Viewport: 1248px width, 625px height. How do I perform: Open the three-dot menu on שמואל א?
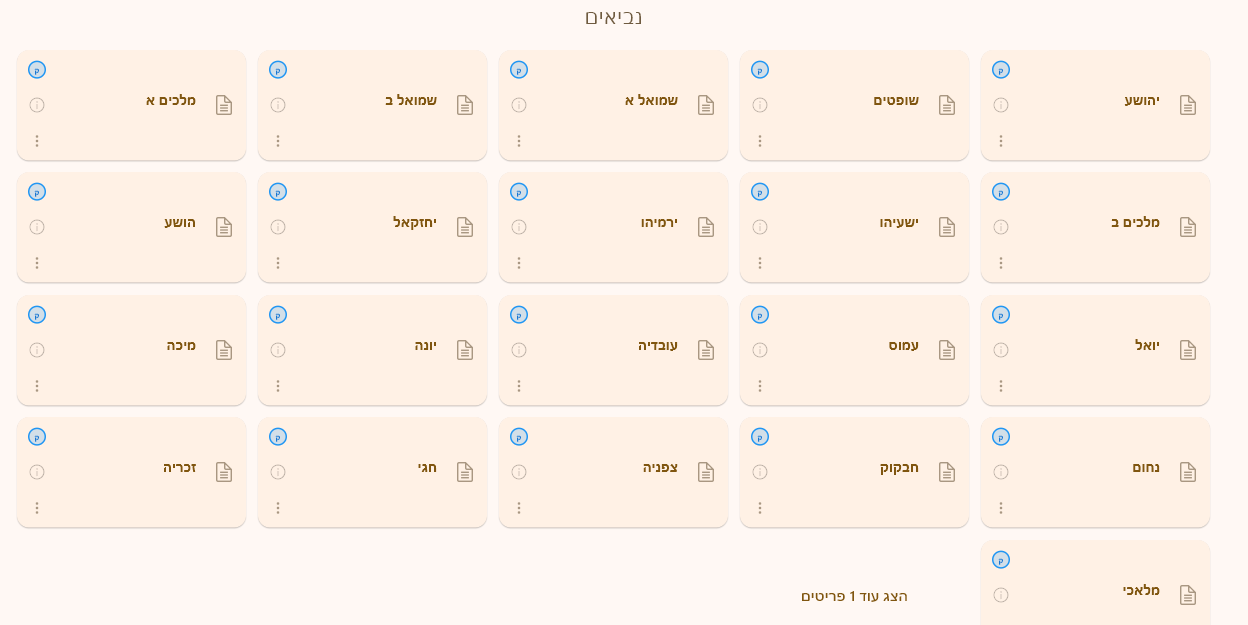[x=519, y=141]
